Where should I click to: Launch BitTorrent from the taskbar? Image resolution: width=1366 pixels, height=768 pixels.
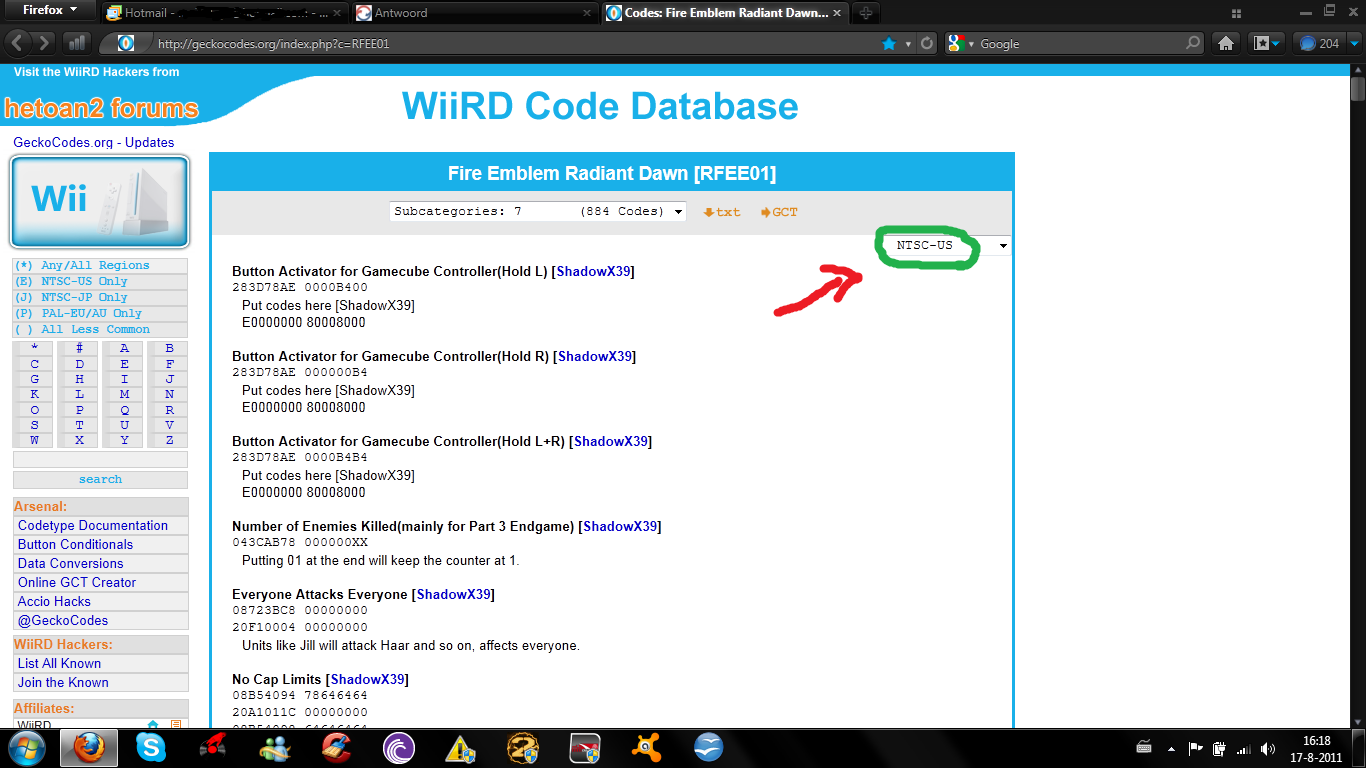click(398, 747)
